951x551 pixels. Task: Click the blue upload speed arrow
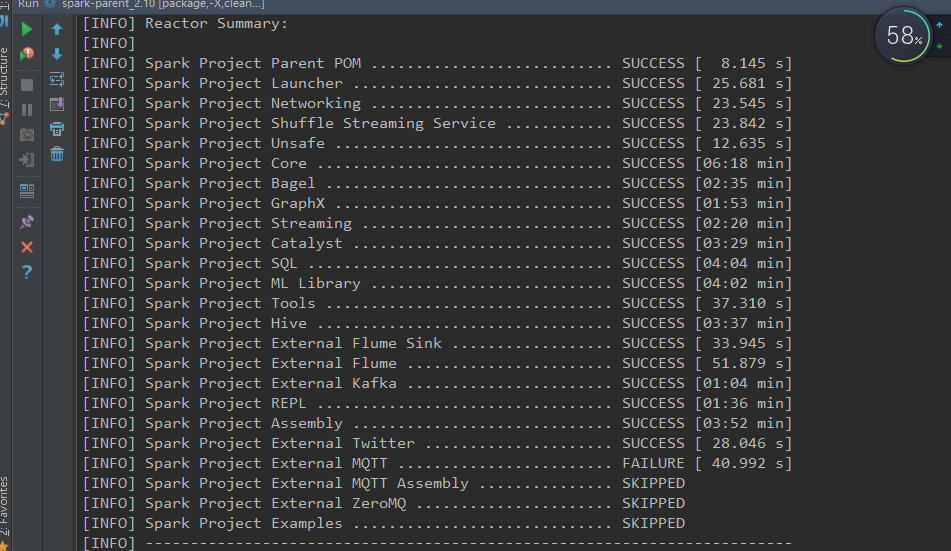939,25
